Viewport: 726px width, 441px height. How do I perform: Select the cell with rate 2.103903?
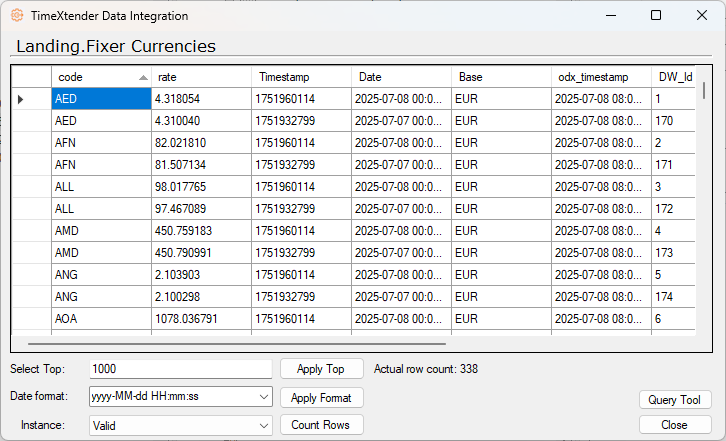pyautogui.click(x=201, y=275)
